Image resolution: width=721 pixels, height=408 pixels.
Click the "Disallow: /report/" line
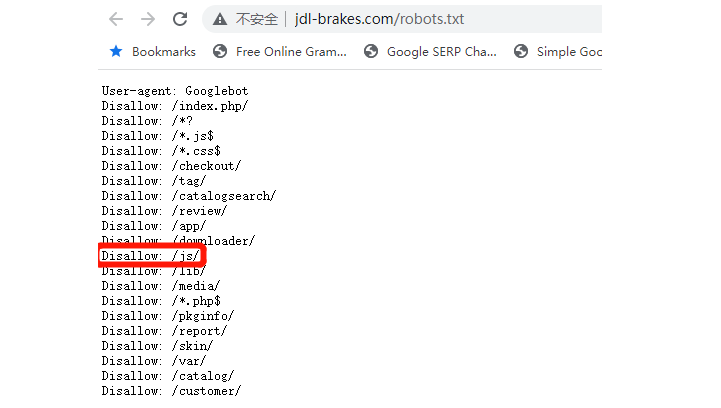pyautogui.click(x=165, y=331)
